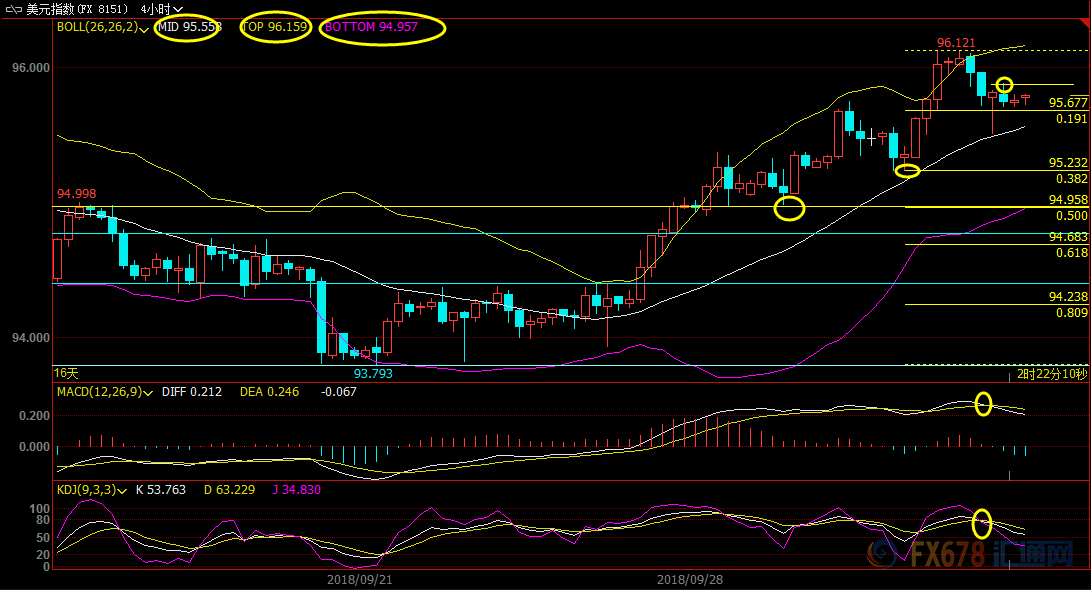Screen dimensions: 1091x590
Task: Select the 0.618 Fibonacci level label
Action: pos(1071,253)
